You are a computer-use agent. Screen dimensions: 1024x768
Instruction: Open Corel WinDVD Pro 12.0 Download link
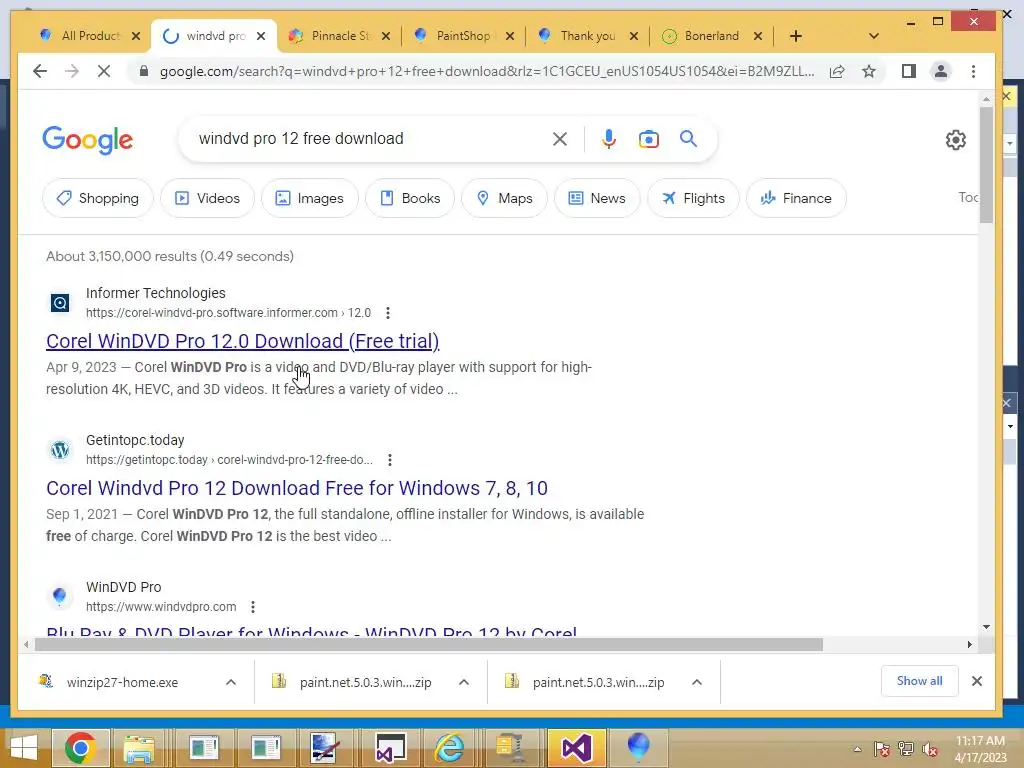click(x=242, y=341)
